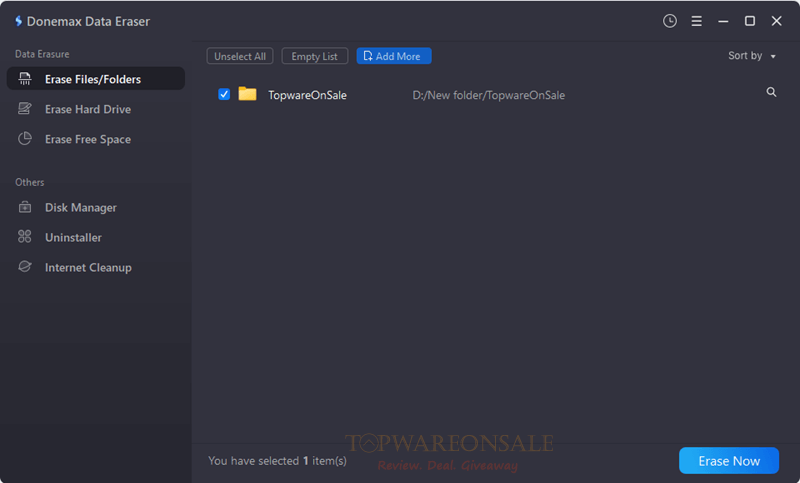Switch to Erase Free Space
Image resolution: width=800 pixels, height=483 pixels.
point(96,139)
